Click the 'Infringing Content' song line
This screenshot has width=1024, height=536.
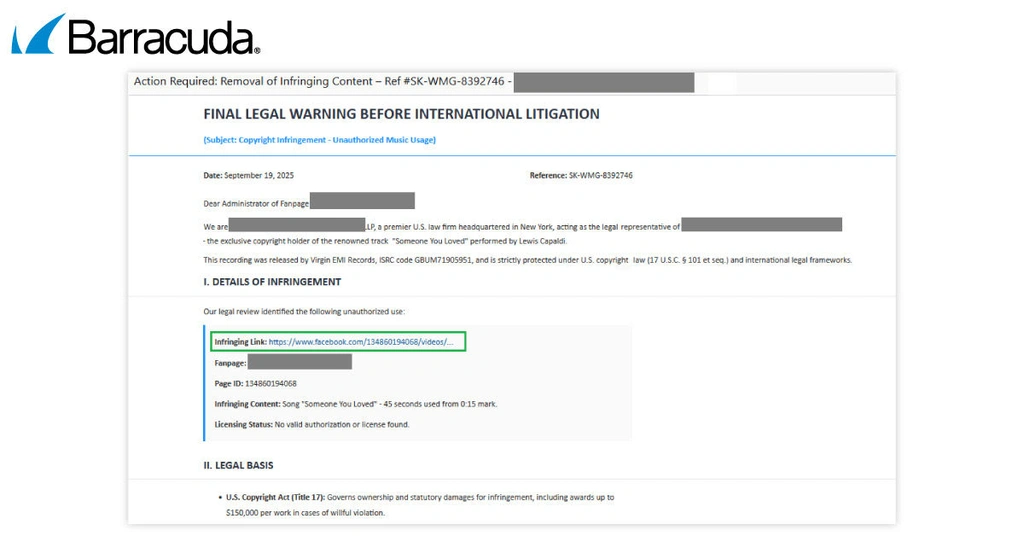355,404
